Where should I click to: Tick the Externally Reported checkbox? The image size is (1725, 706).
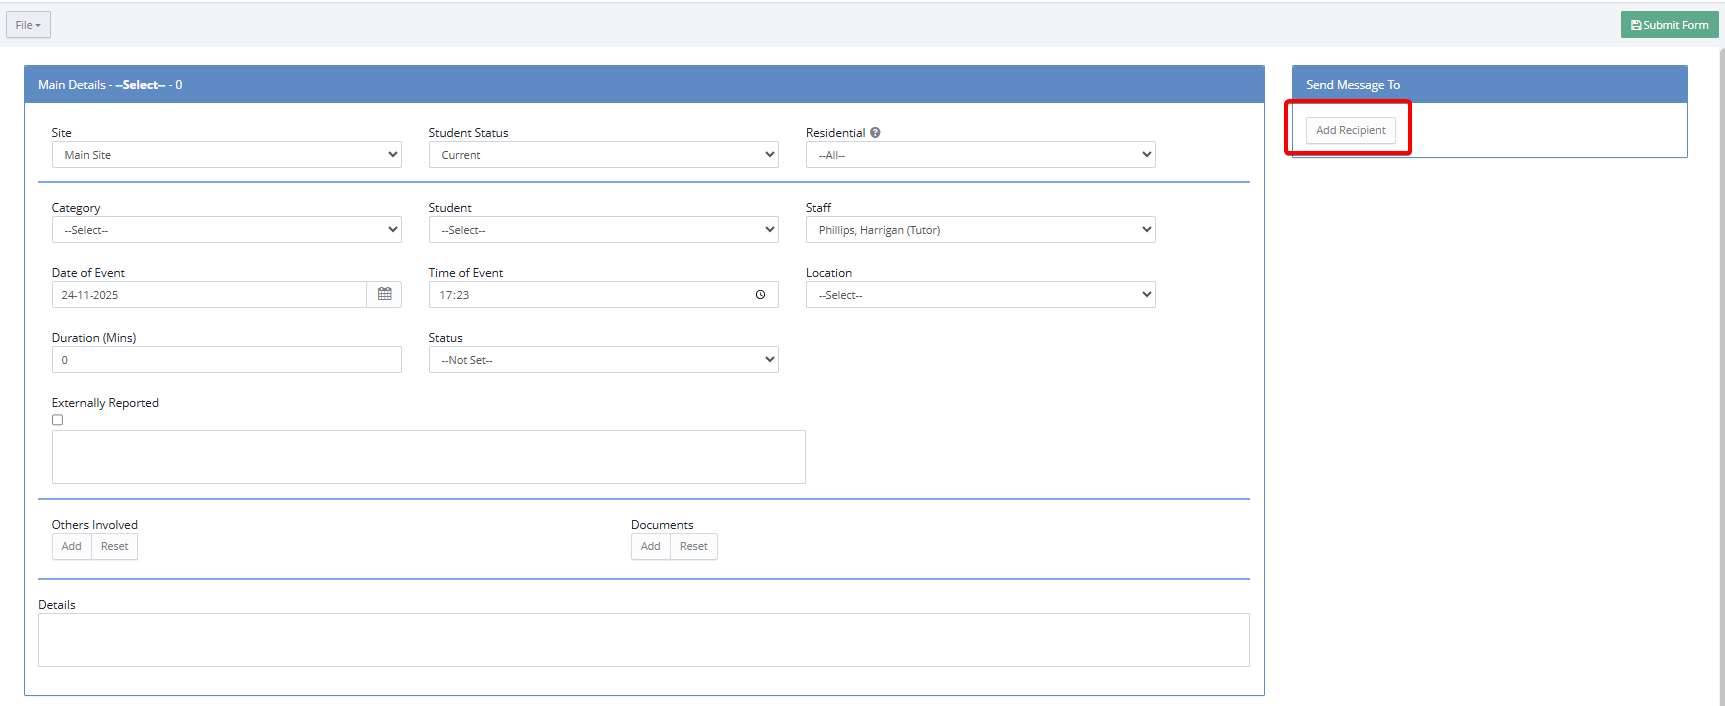58,420
